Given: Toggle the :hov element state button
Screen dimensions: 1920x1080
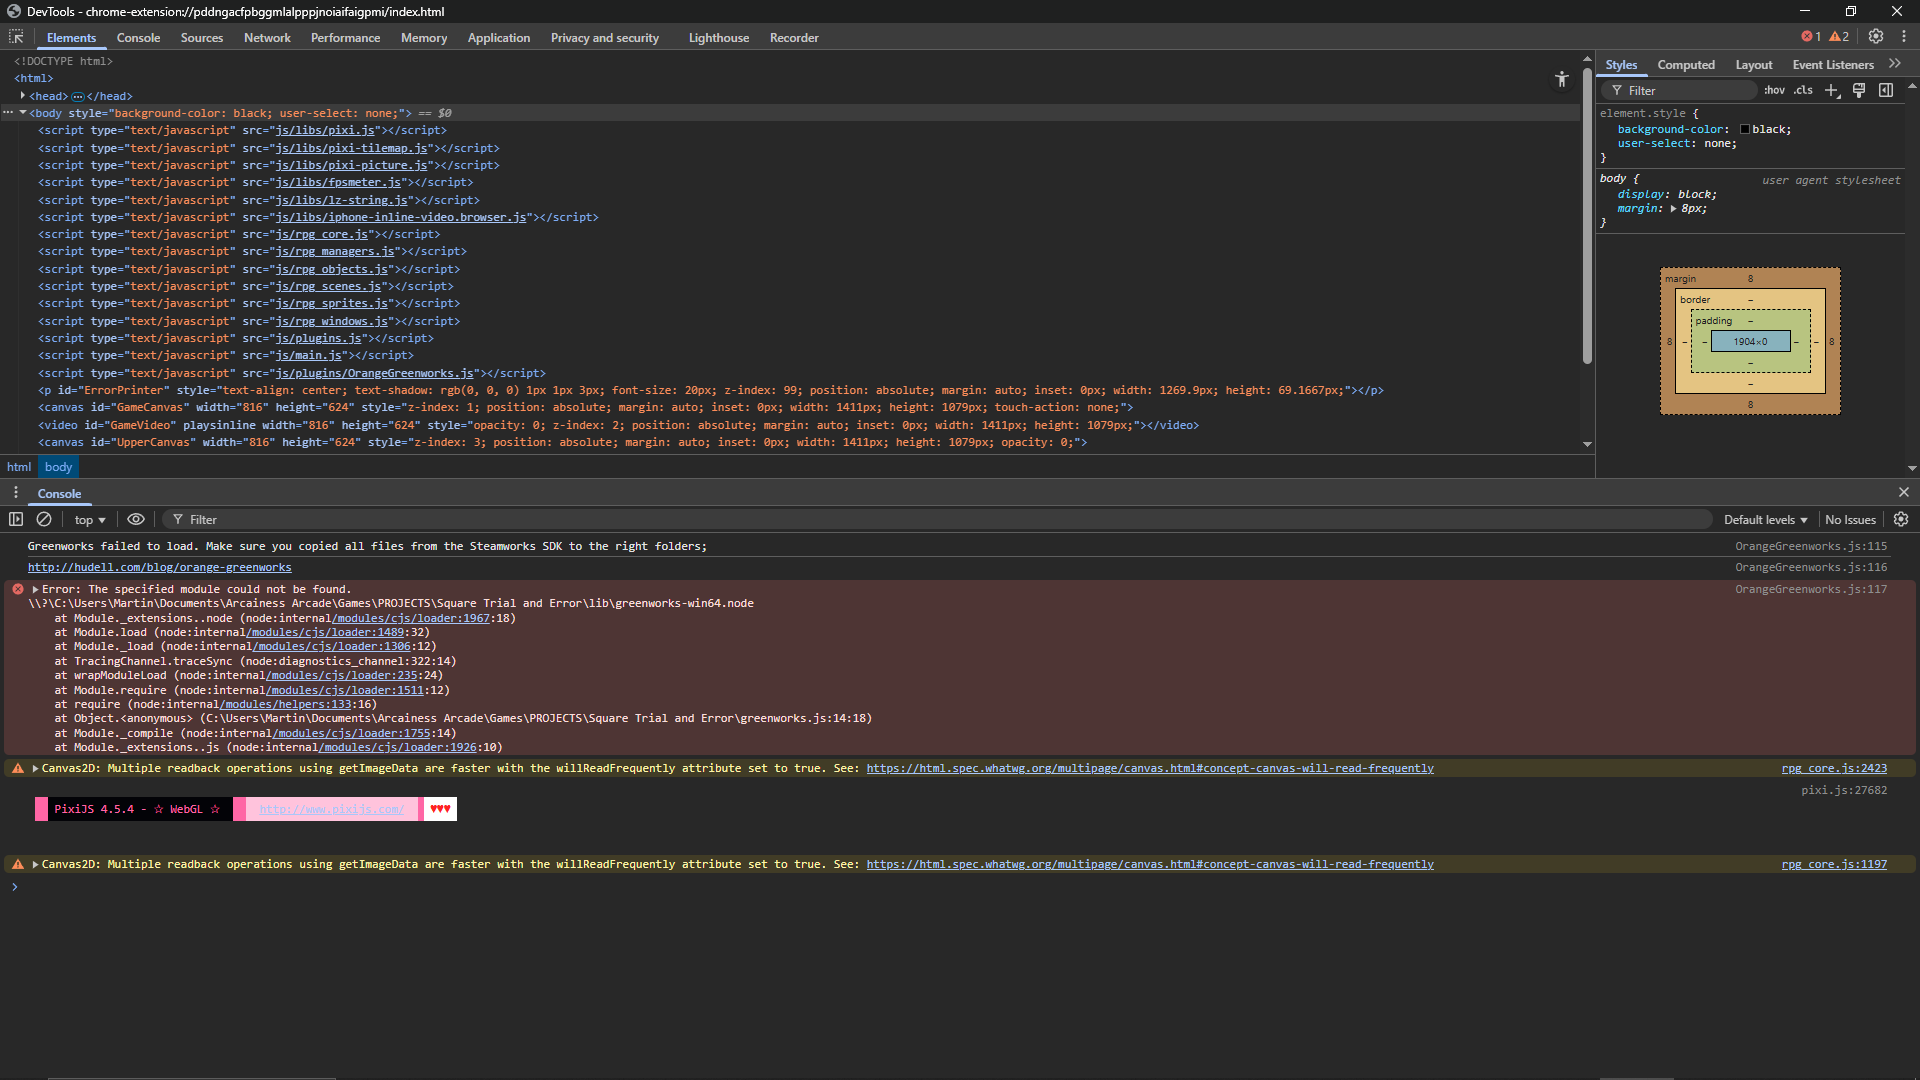Looking at the screenshot, I should tap(1774, 90).
